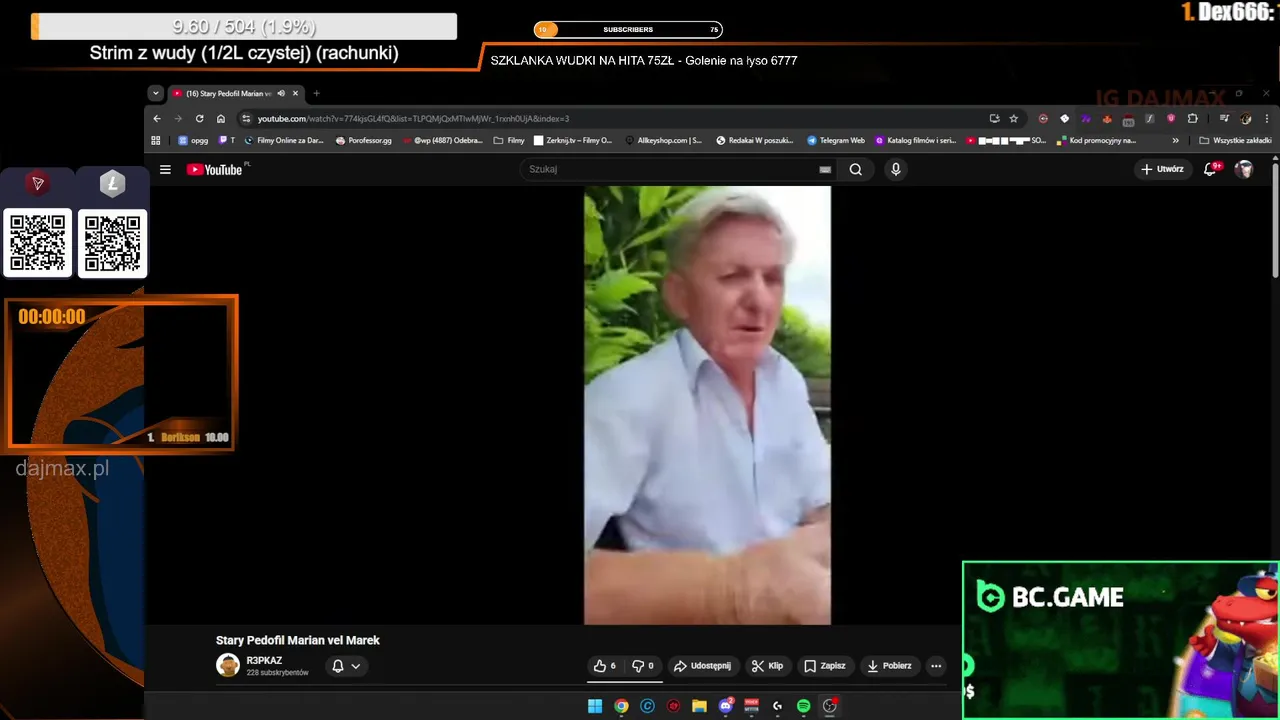Open the Porofessor.gg bookmark
Viewport: 1280px width, 720px height.
point(363,141)
